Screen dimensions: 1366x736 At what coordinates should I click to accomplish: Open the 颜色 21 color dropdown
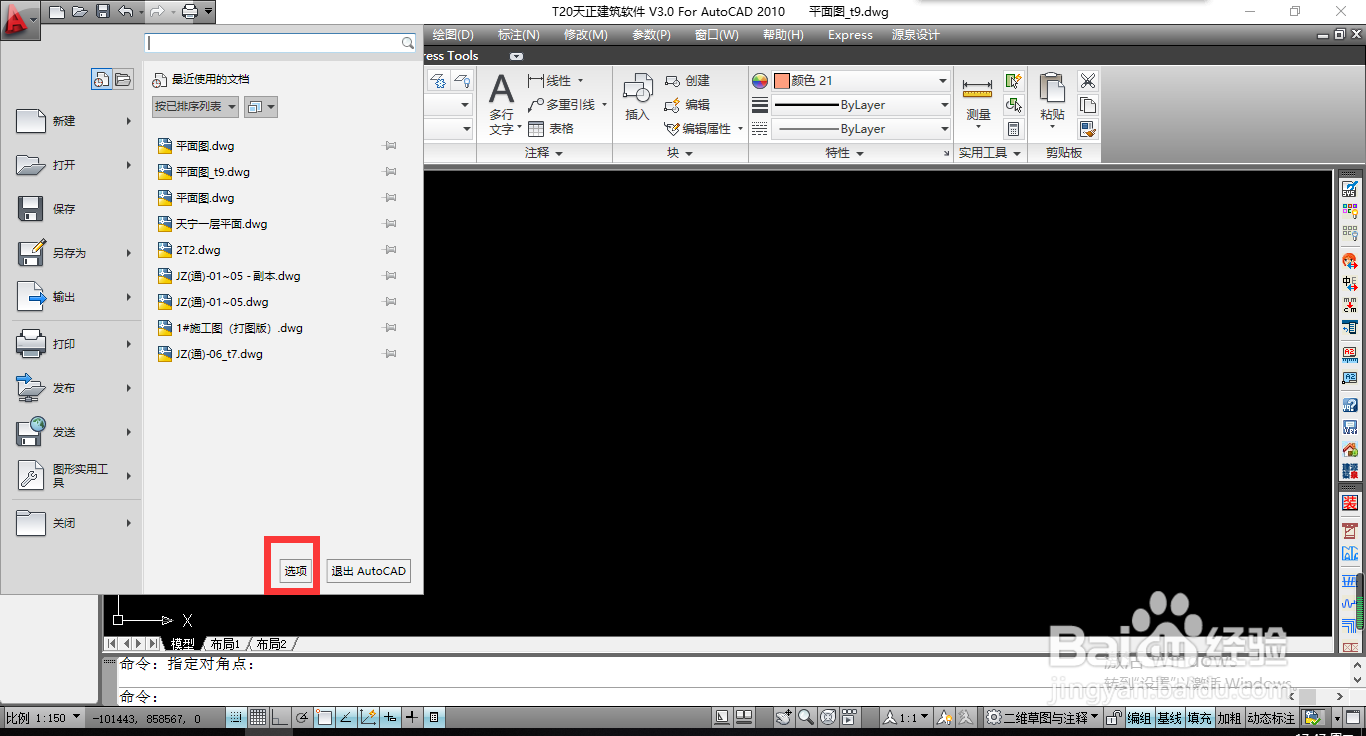tap(861, 81)
